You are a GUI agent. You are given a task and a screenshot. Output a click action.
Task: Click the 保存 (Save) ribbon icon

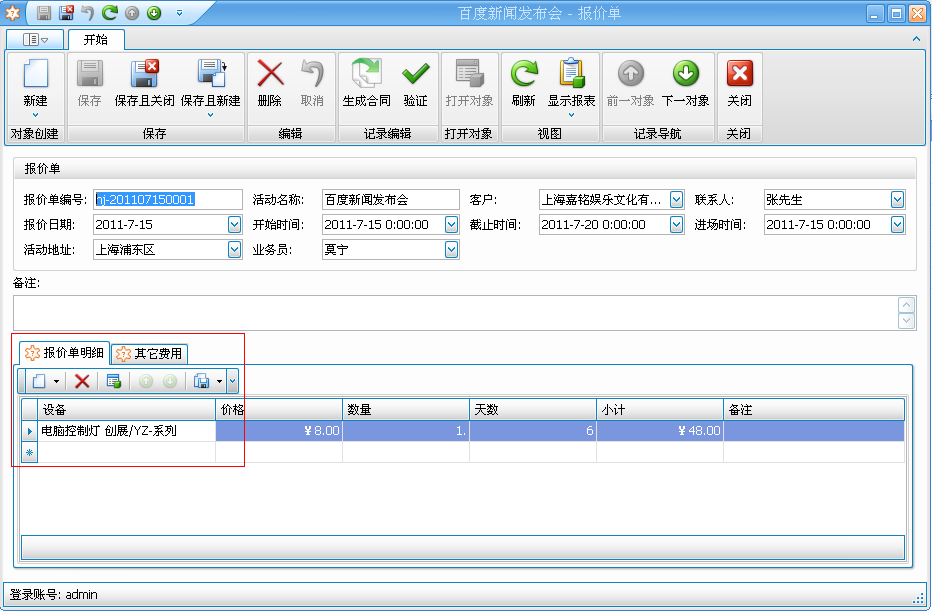point(90,74)
